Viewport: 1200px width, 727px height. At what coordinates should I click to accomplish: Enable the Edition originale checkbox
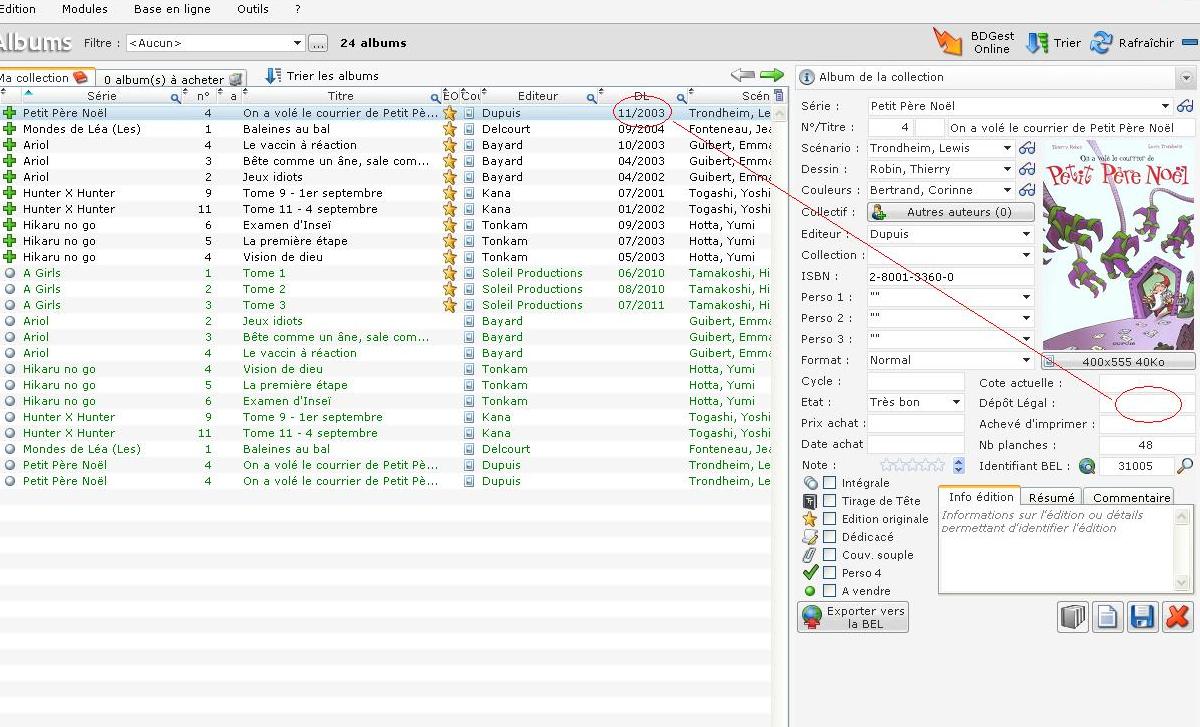(x=830, y=519)
